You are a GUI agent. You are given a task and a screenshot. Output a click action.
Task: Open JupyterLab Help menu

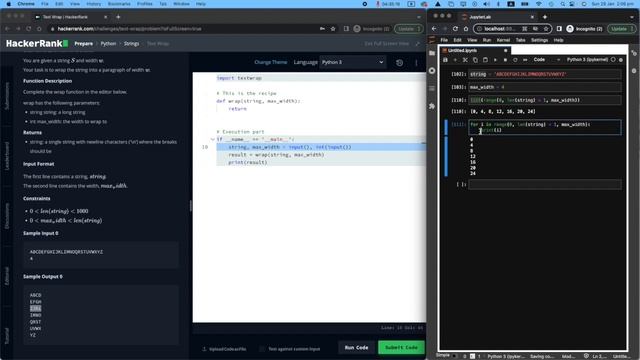(x=558, y=40)
